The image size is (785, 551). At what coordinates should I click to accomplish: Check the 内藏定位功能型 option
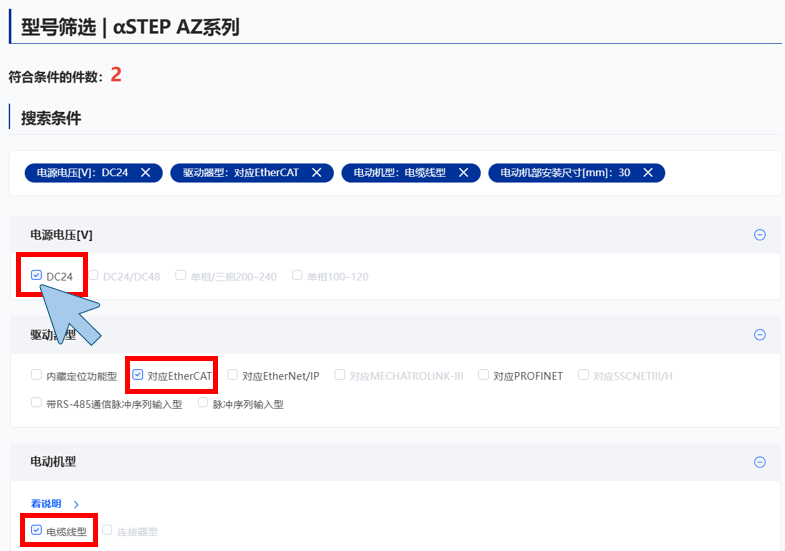37,375
